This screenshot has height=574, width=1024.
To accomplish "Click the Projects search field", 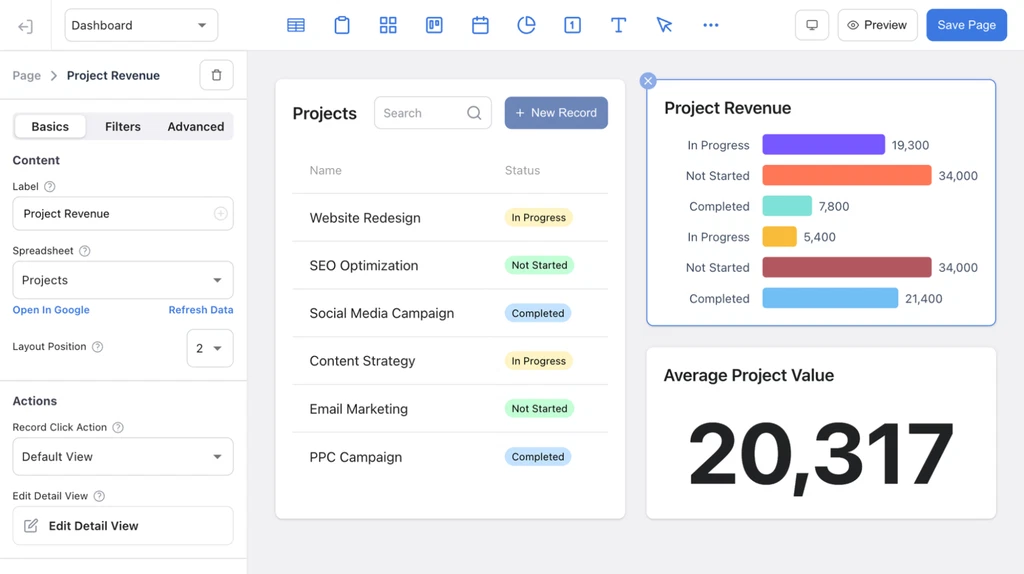I will tap(422, 113).
